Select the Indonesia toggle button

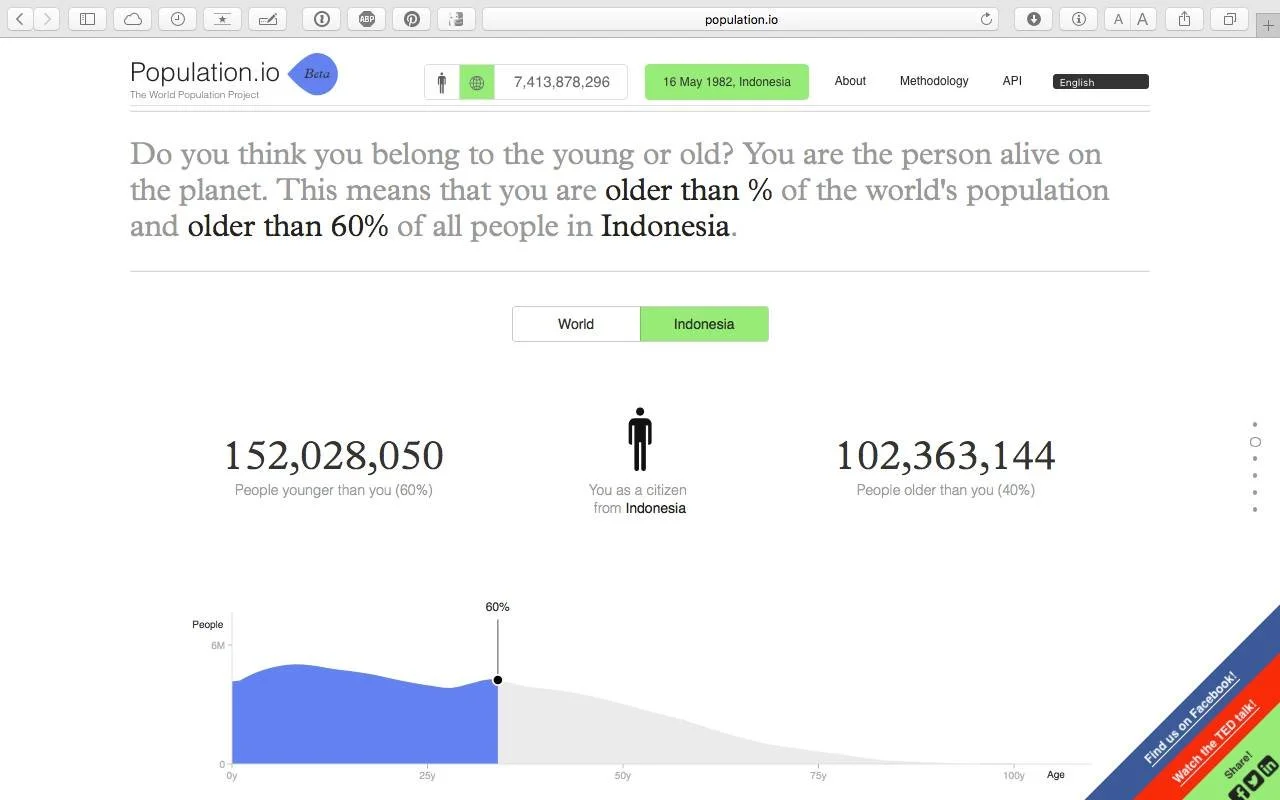point(704,324)
